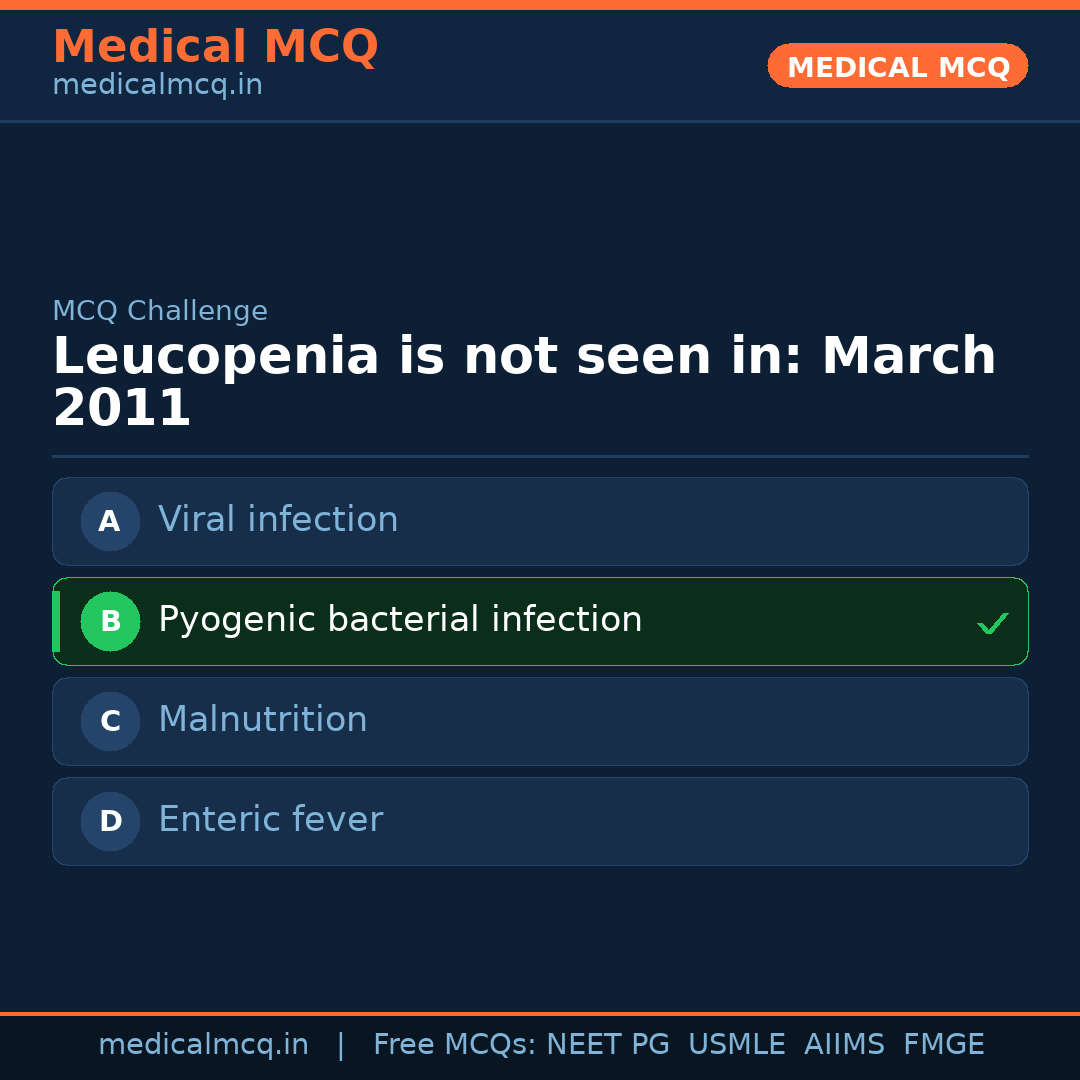Image resolution: width=1080 pixels, height=1080 pixels.
Task: Open the medicalmcq.in link in the footer
Action: pyautogui.click(x=203, y=1045)
